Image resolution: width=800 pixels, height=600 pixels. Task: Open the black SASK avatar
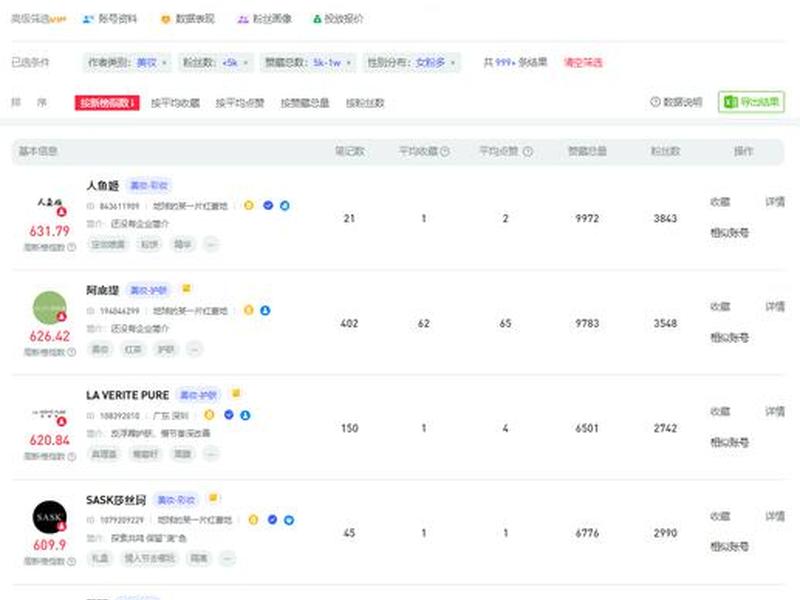click(x=49, y=517)
